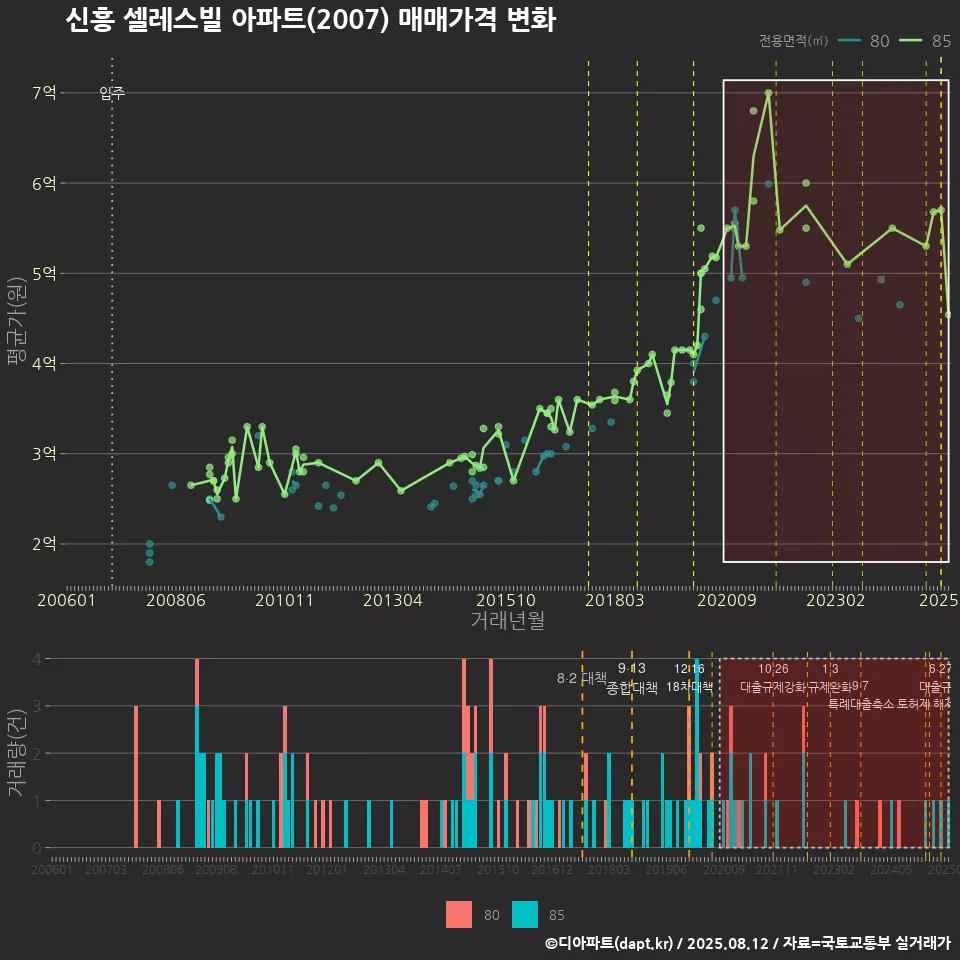
Task: Click the 1·3 규제완화 annotation
Action: 830,677
